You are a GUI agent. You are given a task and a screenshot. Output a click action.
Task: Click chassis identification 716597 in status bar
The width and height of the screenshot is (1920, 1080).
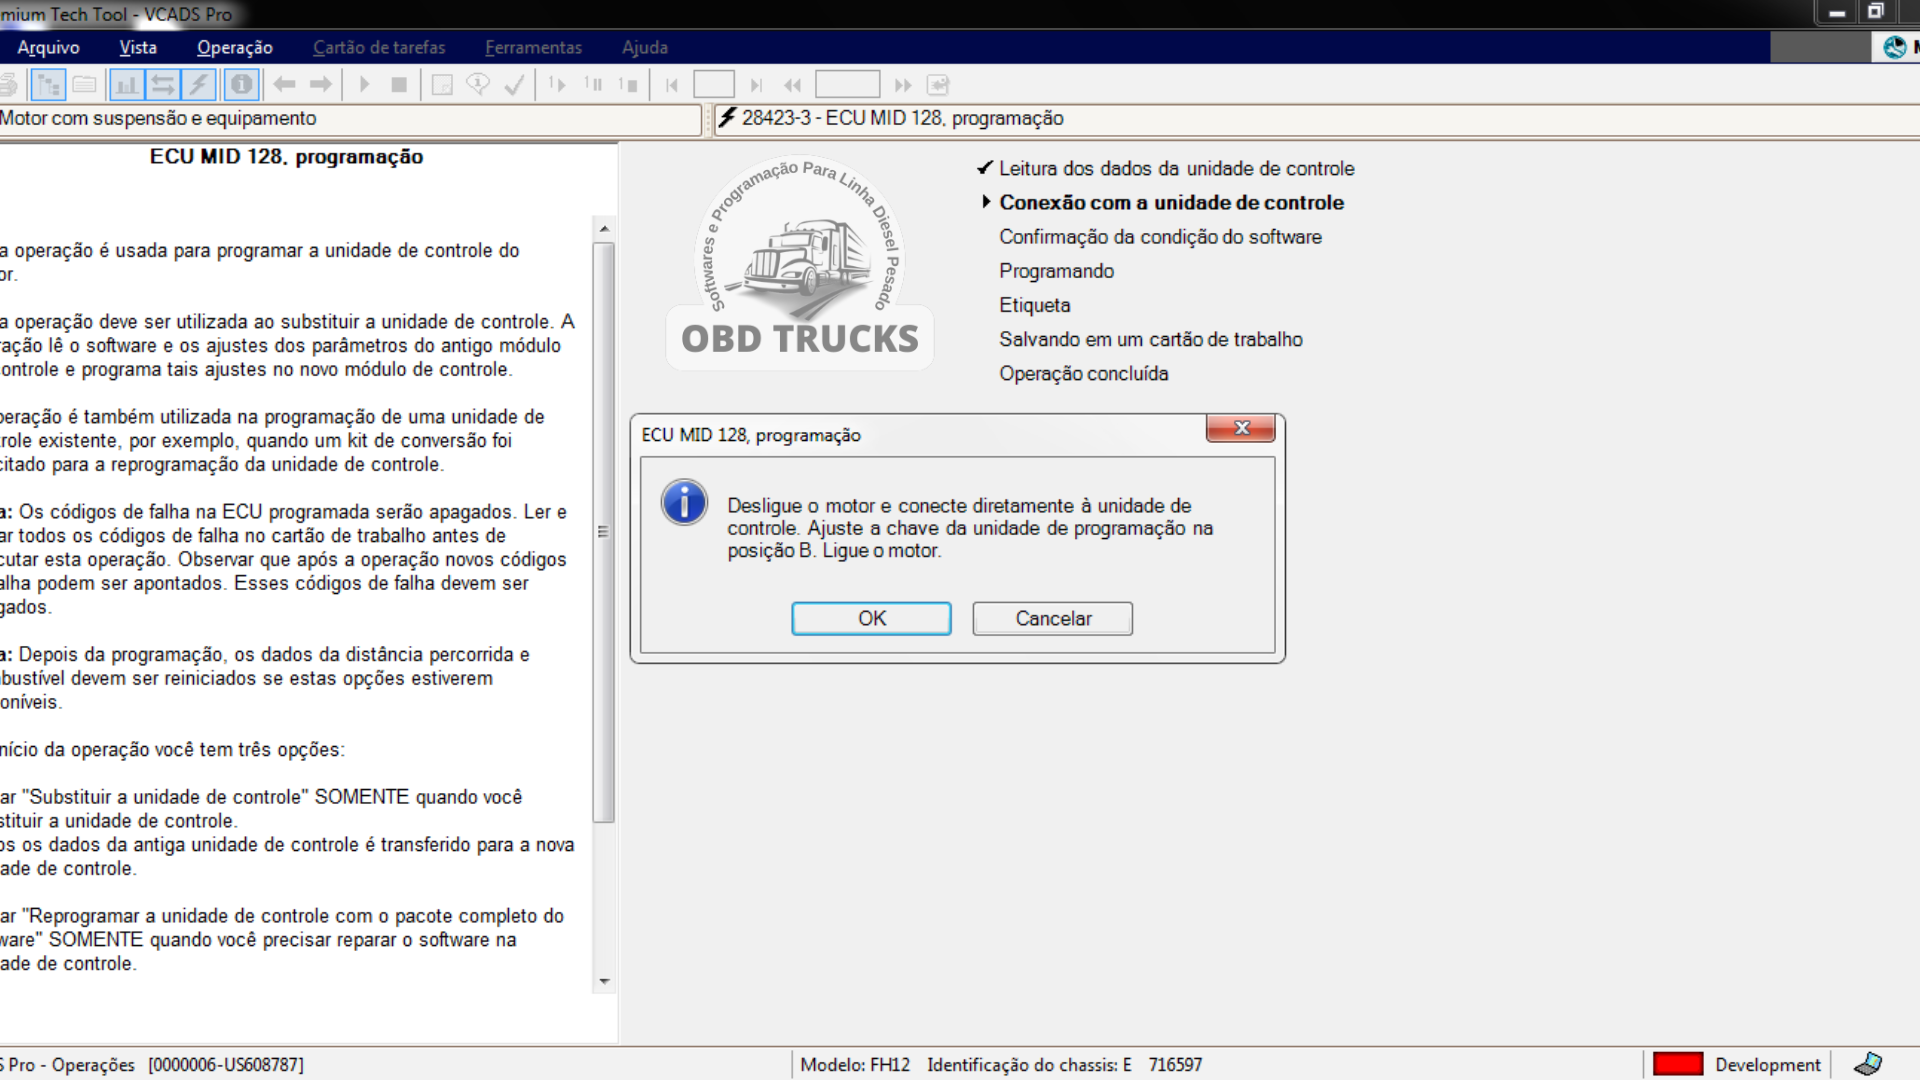pos(1175,1065)
